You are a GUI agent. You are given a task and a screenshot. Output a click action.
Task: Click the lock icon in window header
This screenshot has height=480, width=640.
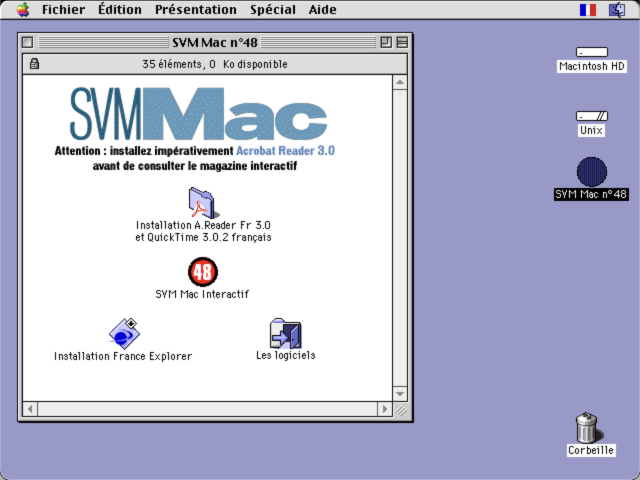(x=34, y=64)
